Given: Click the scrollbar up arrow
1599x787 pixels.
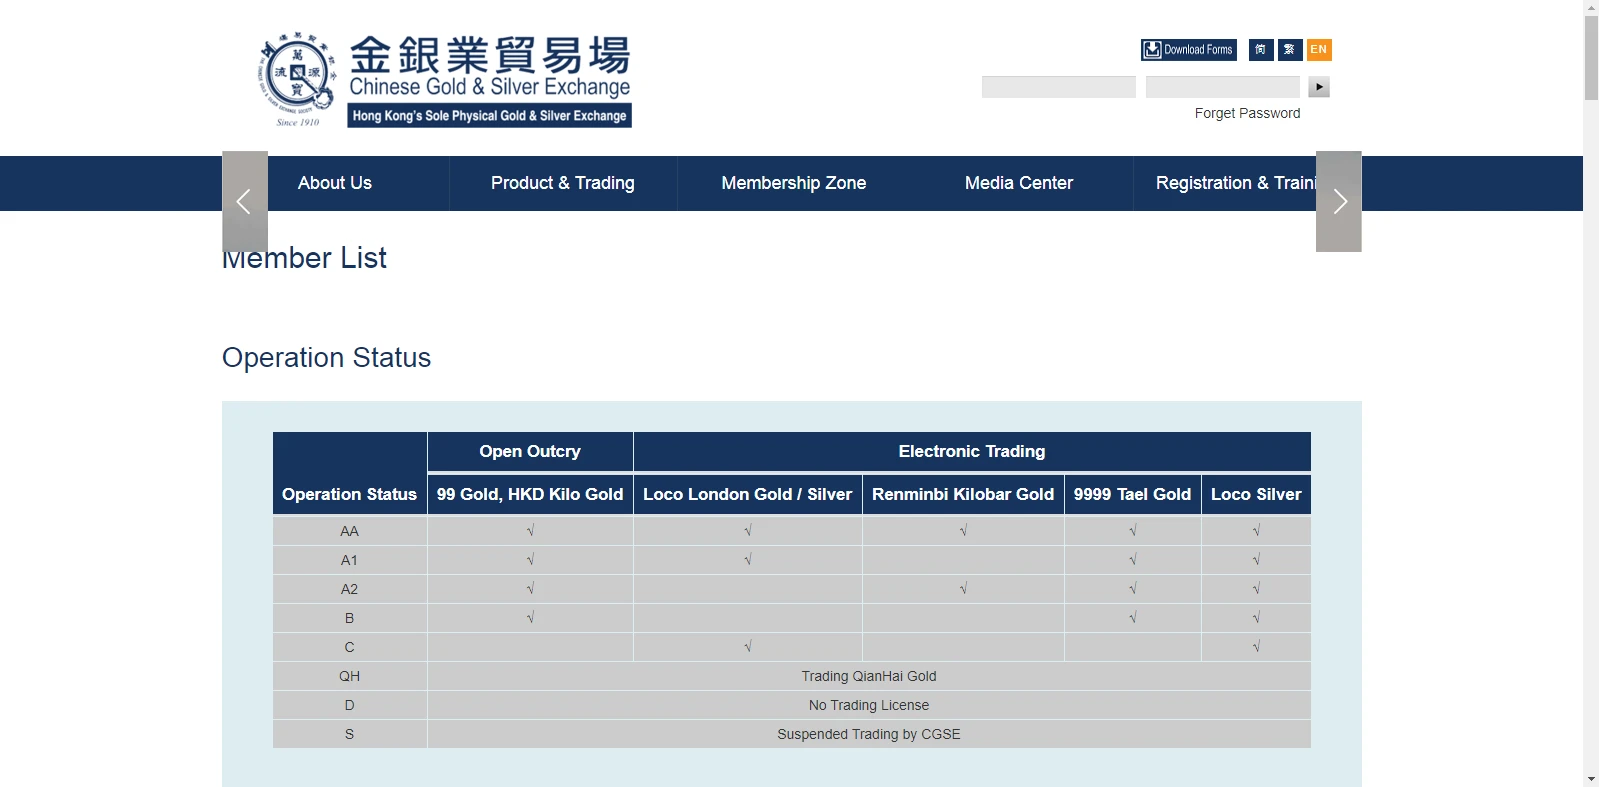Looking at the screenshot, I should (x=1591, y=7).
